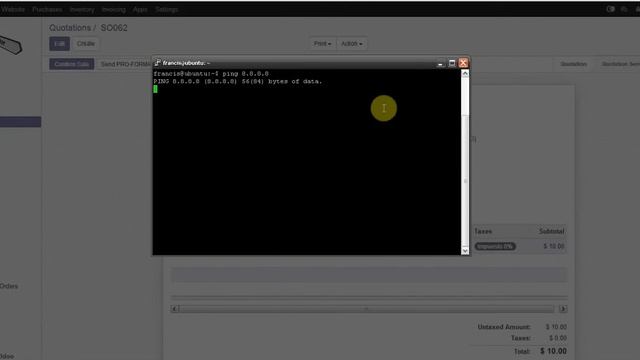
Task: Open the Settings menu
Action: tap(167, 9)
